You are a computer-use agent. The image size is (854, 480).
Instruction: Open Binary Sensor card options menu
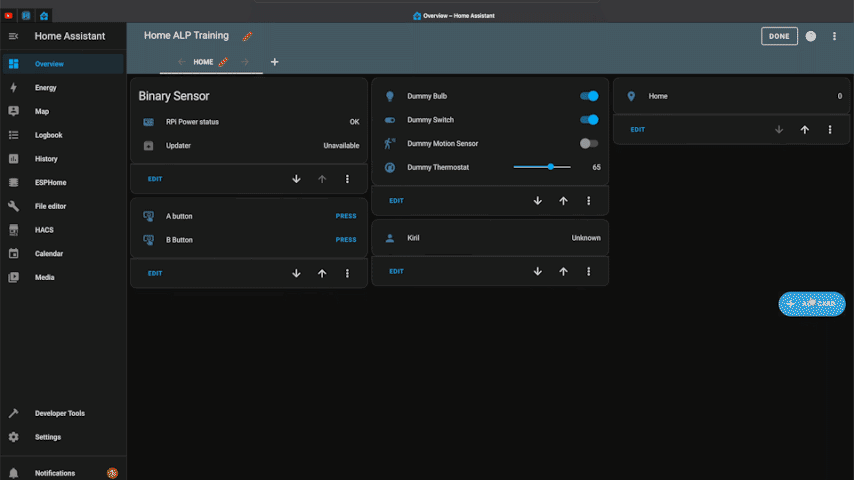point(347,179)
